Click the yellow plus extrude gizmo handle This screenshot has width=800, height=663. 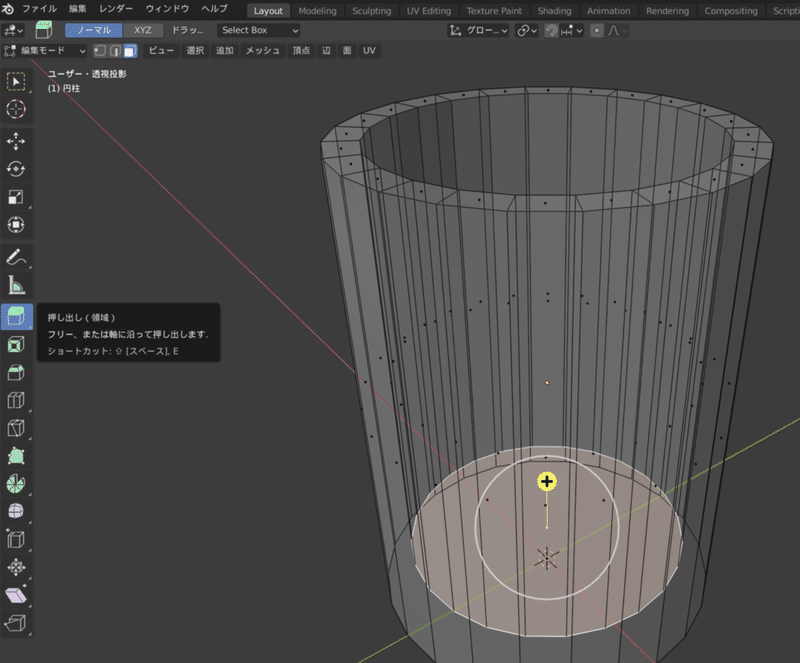547,481
